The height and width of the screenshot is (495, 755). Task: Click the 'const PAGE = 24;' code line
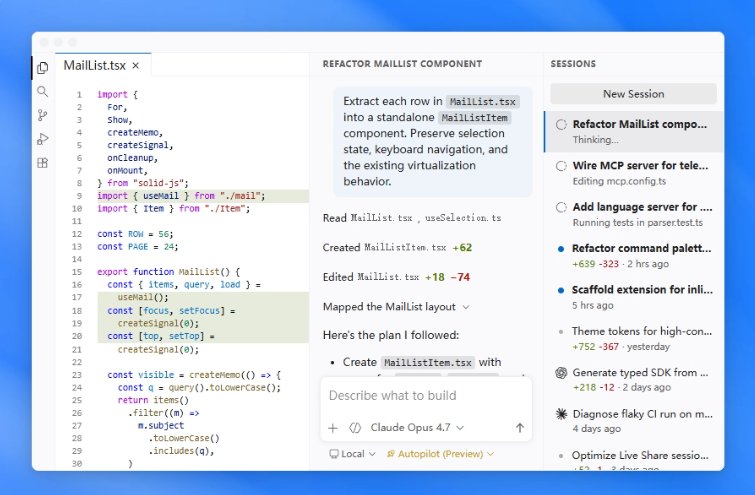[137, 247]
